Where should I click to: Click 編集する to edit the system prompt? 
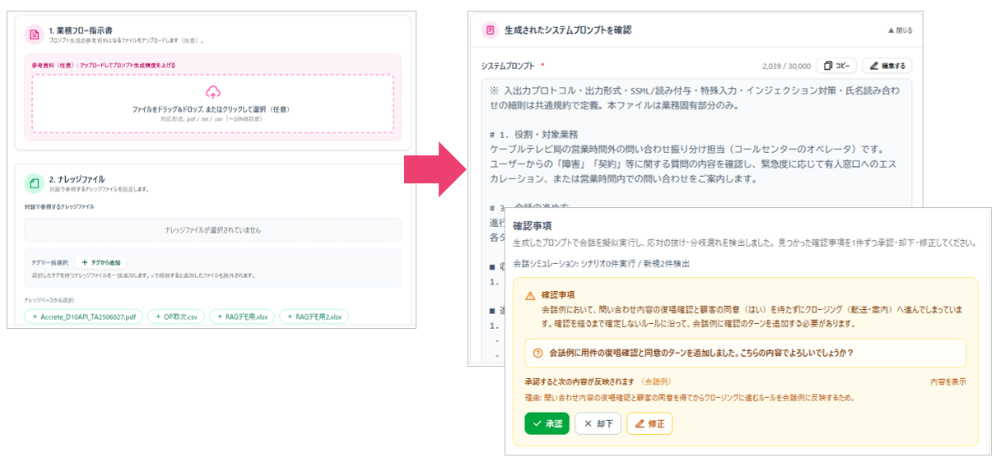[887, 66]
